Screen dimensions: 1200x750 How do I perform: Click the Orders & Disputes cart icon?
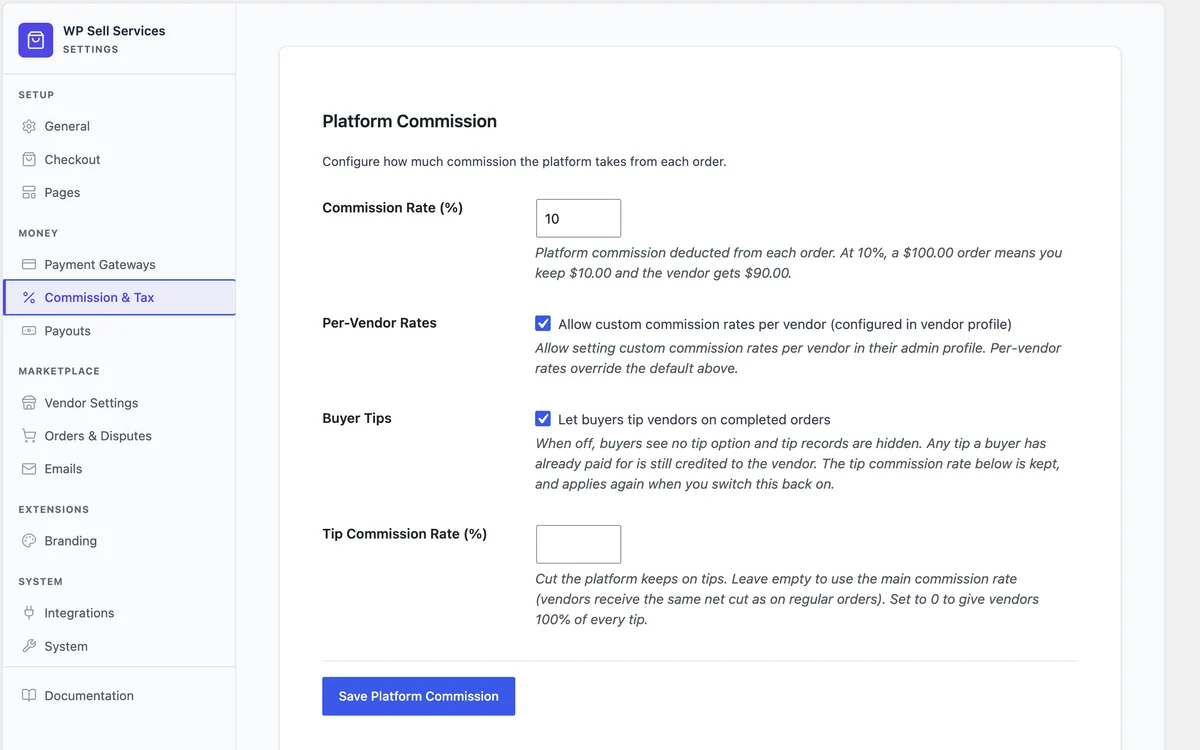coord(29,435)
